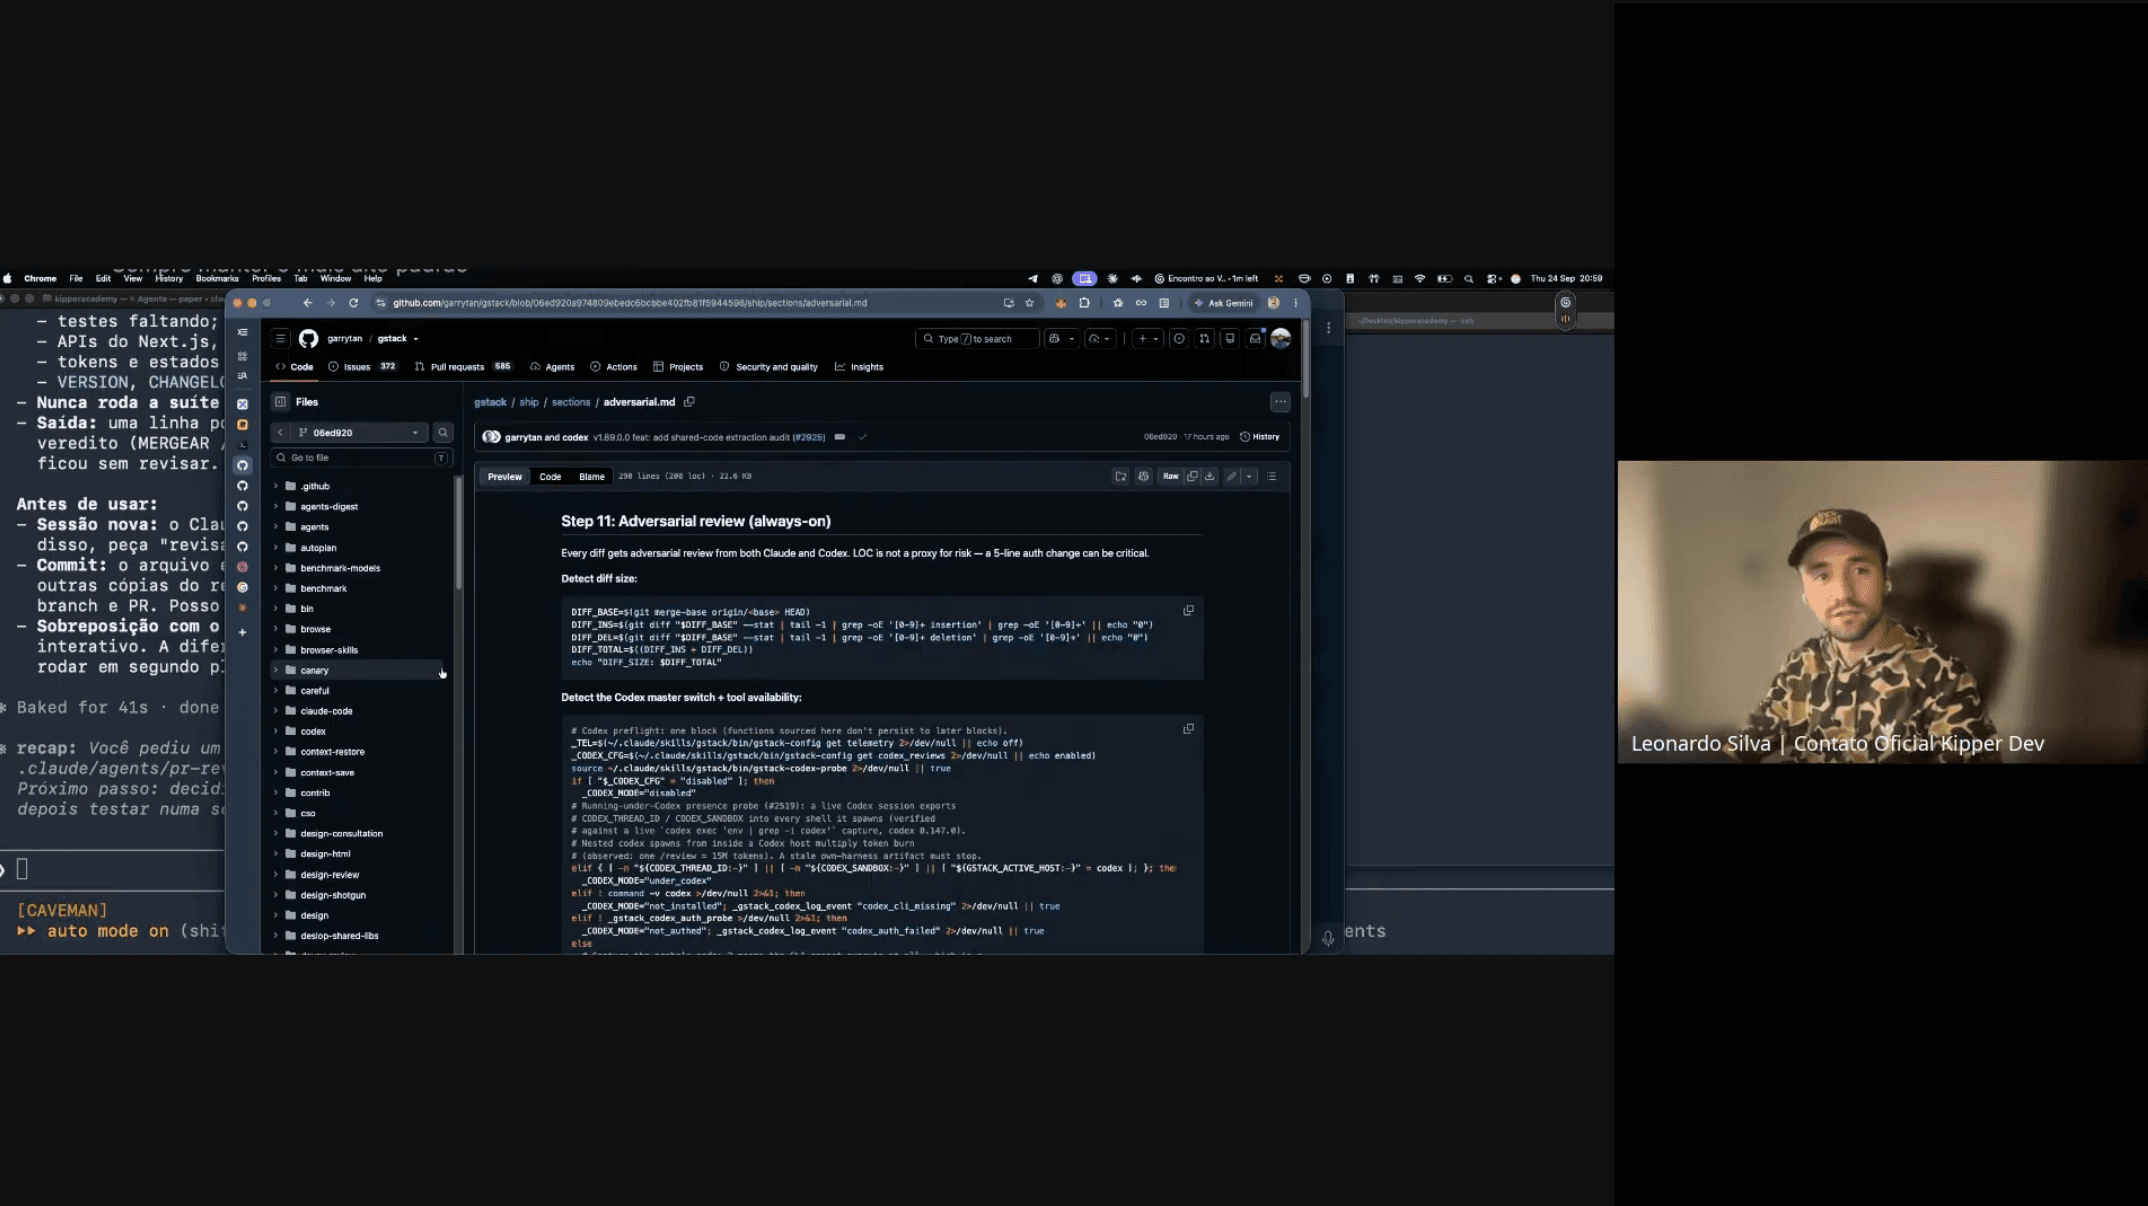Focus the Type / to search box
Screen dimensions: 2148x1206
click(976, 339)
